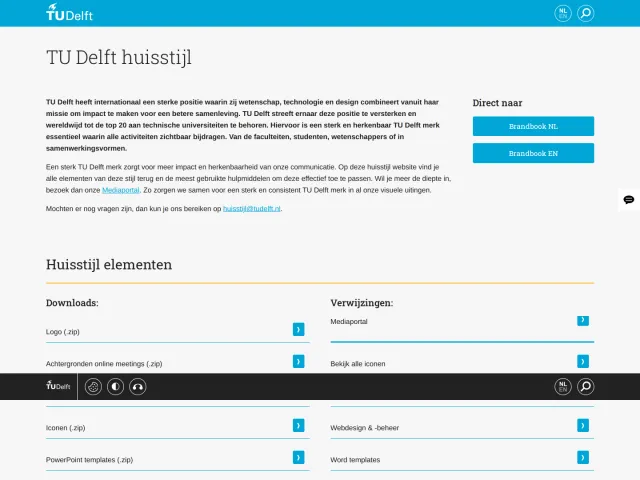Click the TU Delft huisstijl page title
Image resolution: width=640 pixels, height=480 pixels.
pyautogui.click(x=119, y=57)
